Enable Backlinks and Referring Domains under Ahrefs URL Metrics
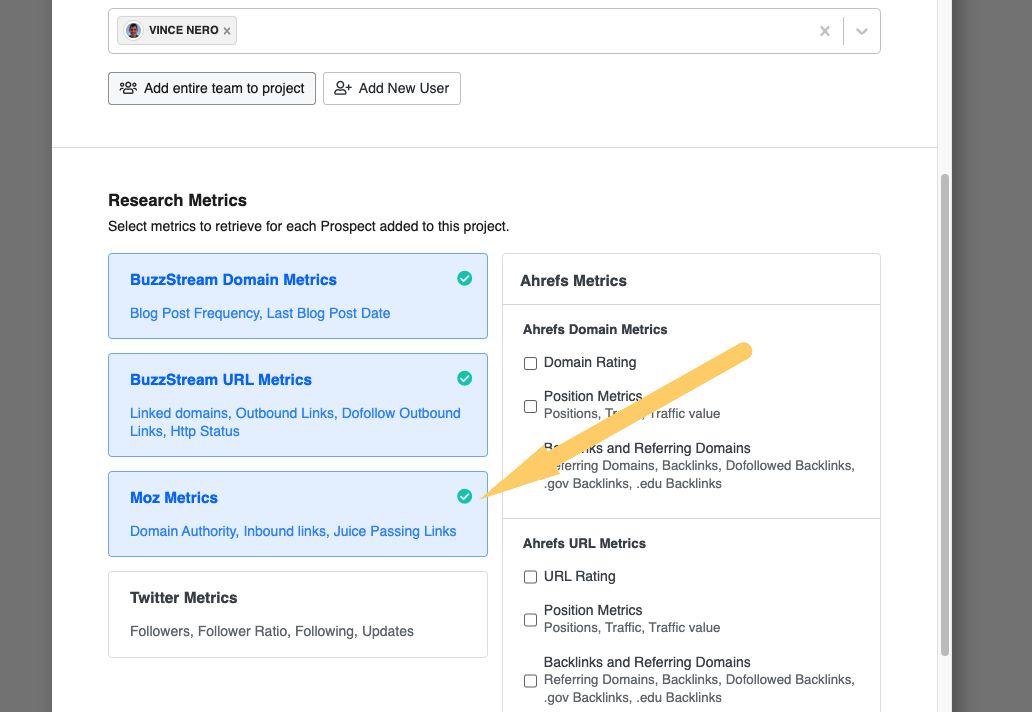Screen dimensions: 1032x712 [x=530, y=680]
